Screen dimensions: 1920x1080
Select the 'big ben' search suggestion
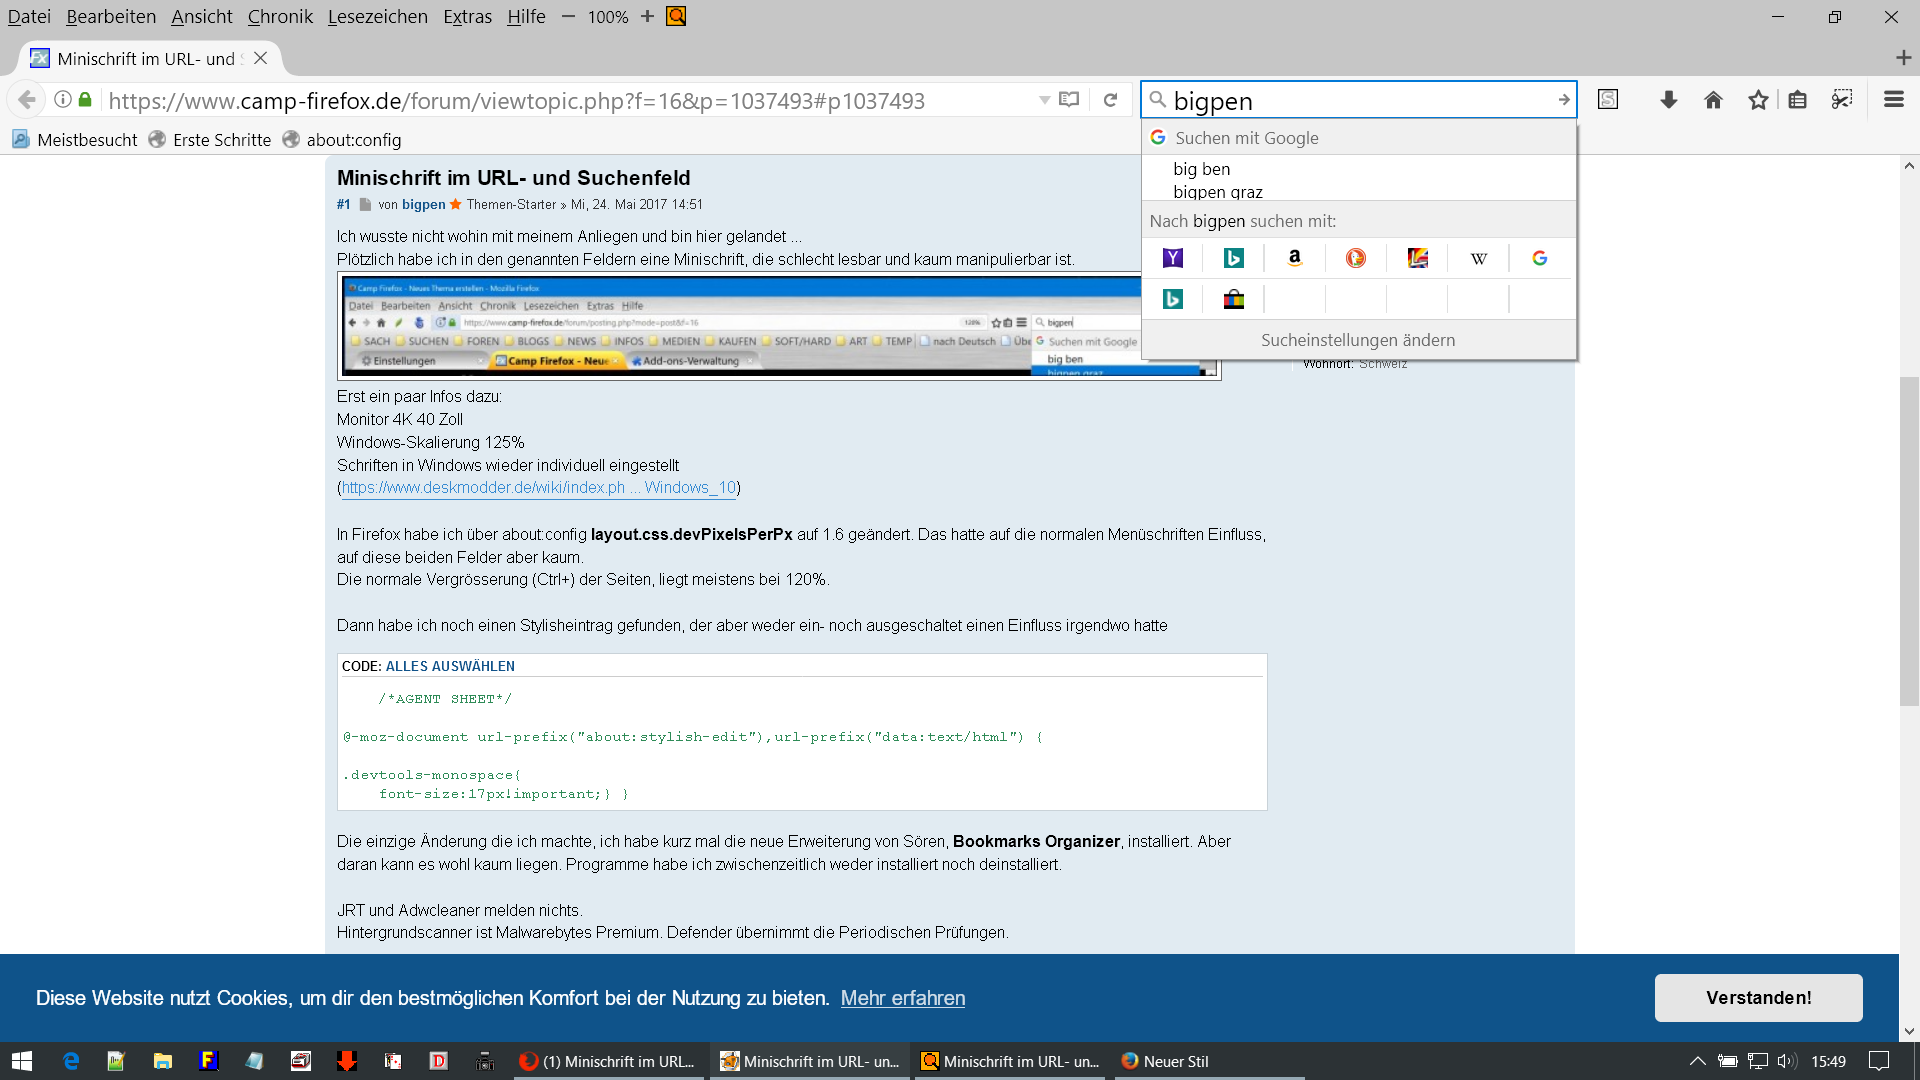[x=1201, y=169]
